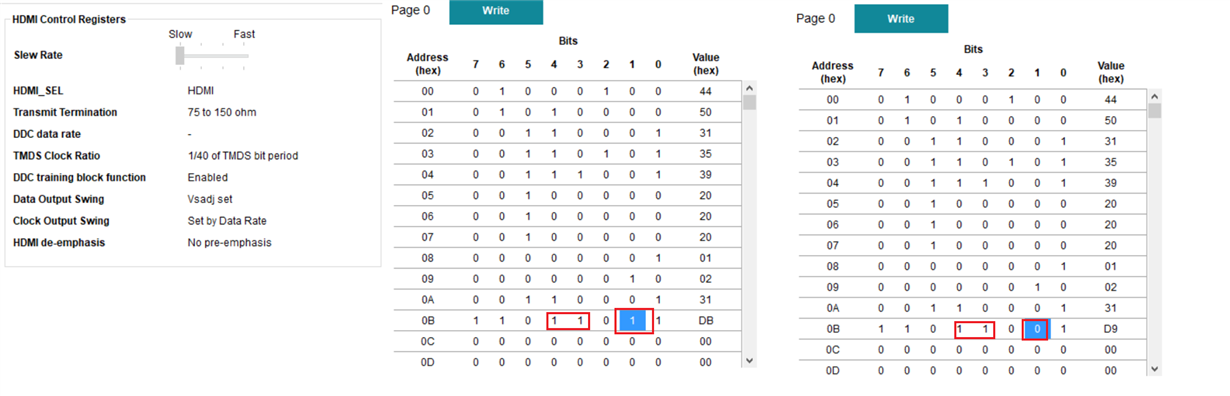
Task: Click scroll down arrow of right register table
Action: click(1155, 368)
